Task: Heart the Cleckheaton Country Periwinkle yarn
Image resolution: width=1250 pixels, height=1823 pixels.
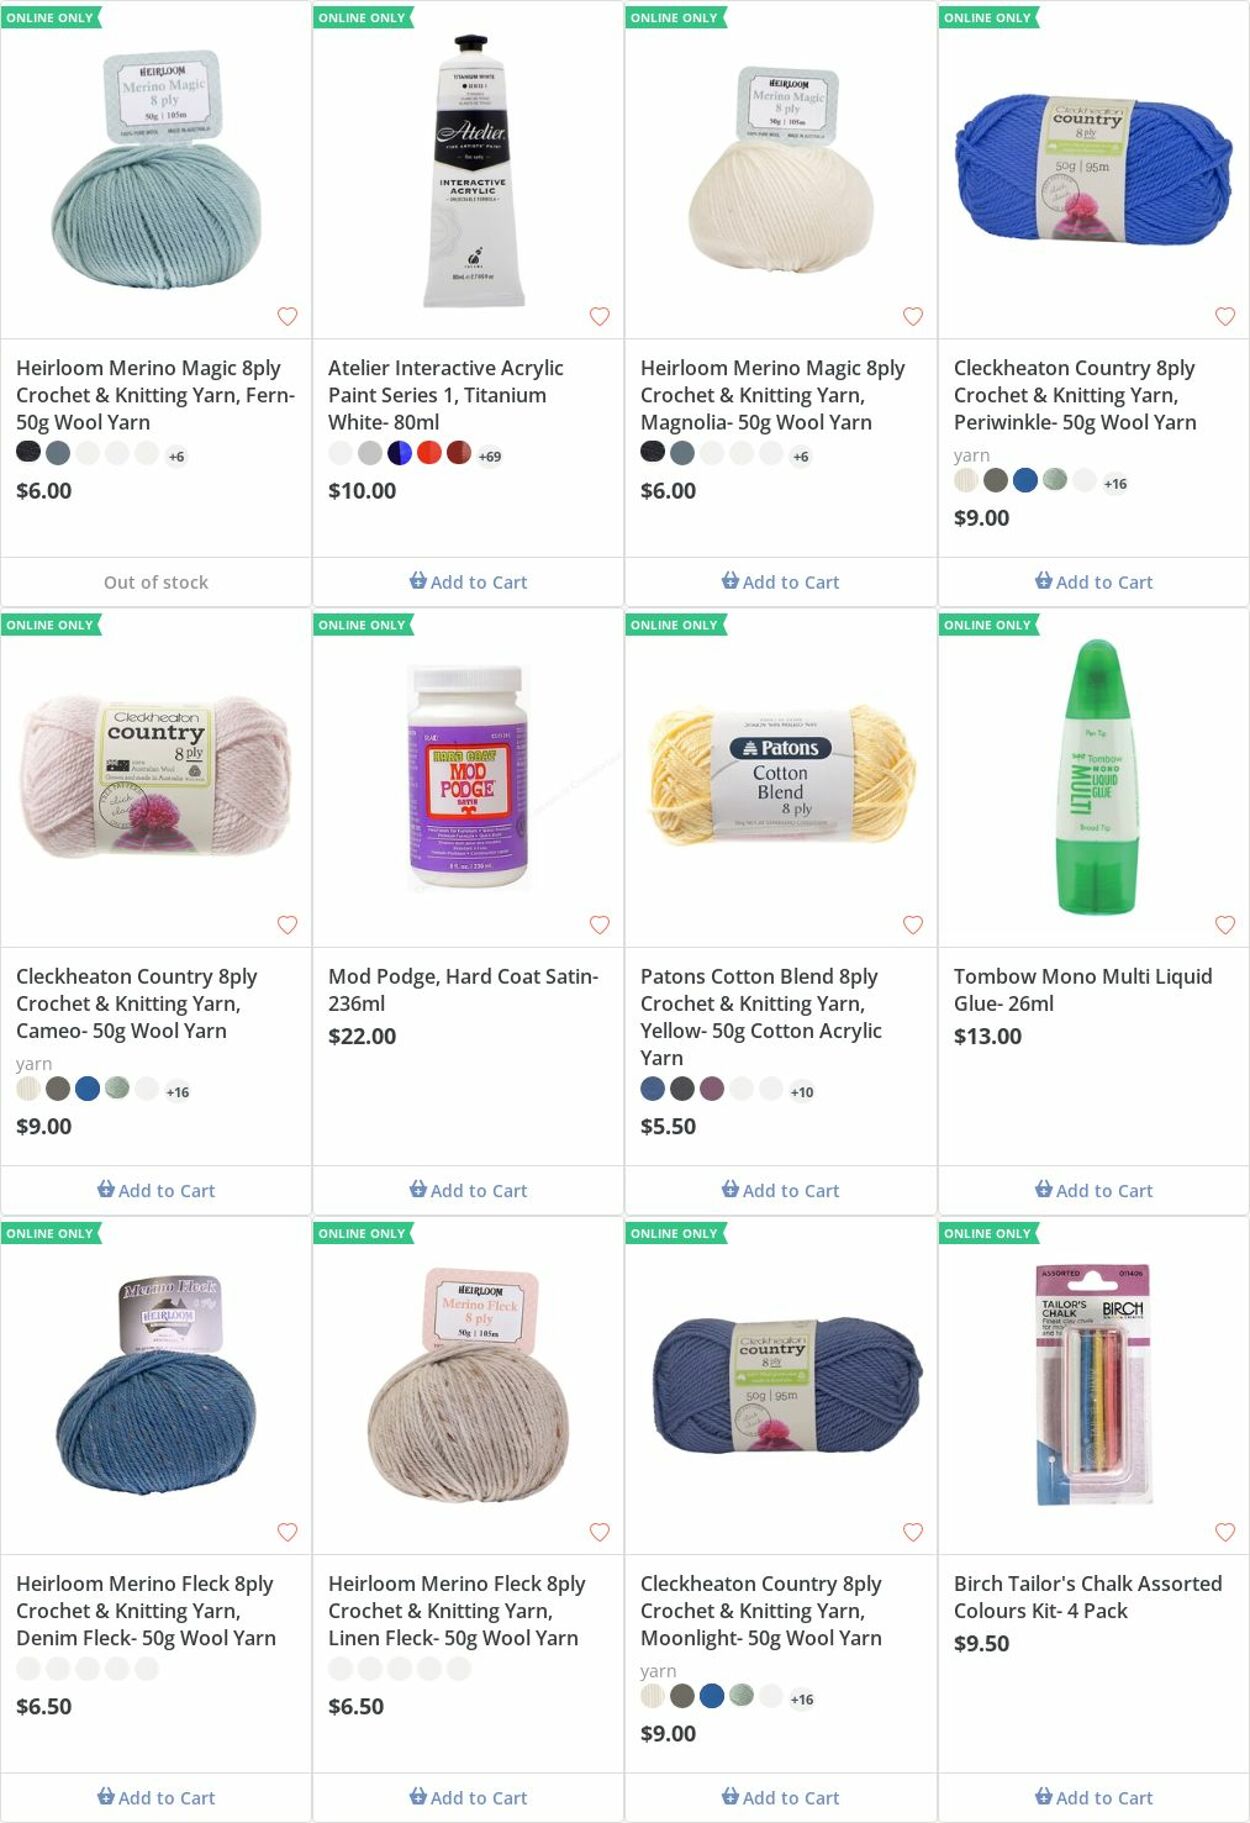Action: tap(1224, 316)
